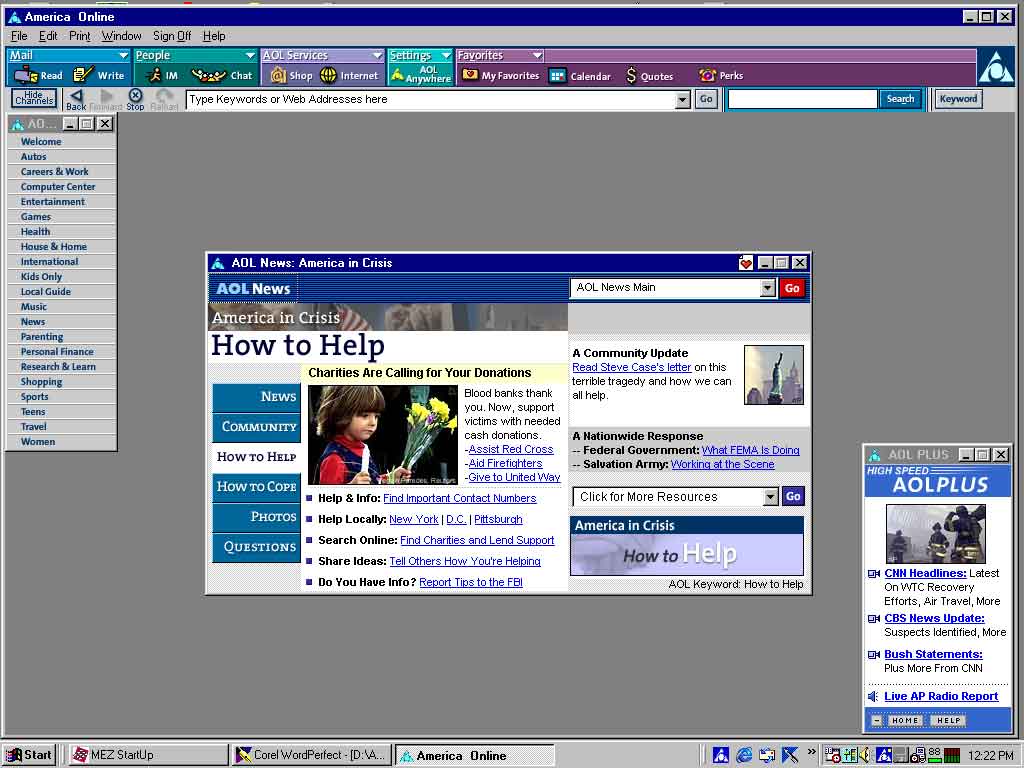Open the Print menu
The height and width of the screenshot is (768, 1024).
coord(80,36)
